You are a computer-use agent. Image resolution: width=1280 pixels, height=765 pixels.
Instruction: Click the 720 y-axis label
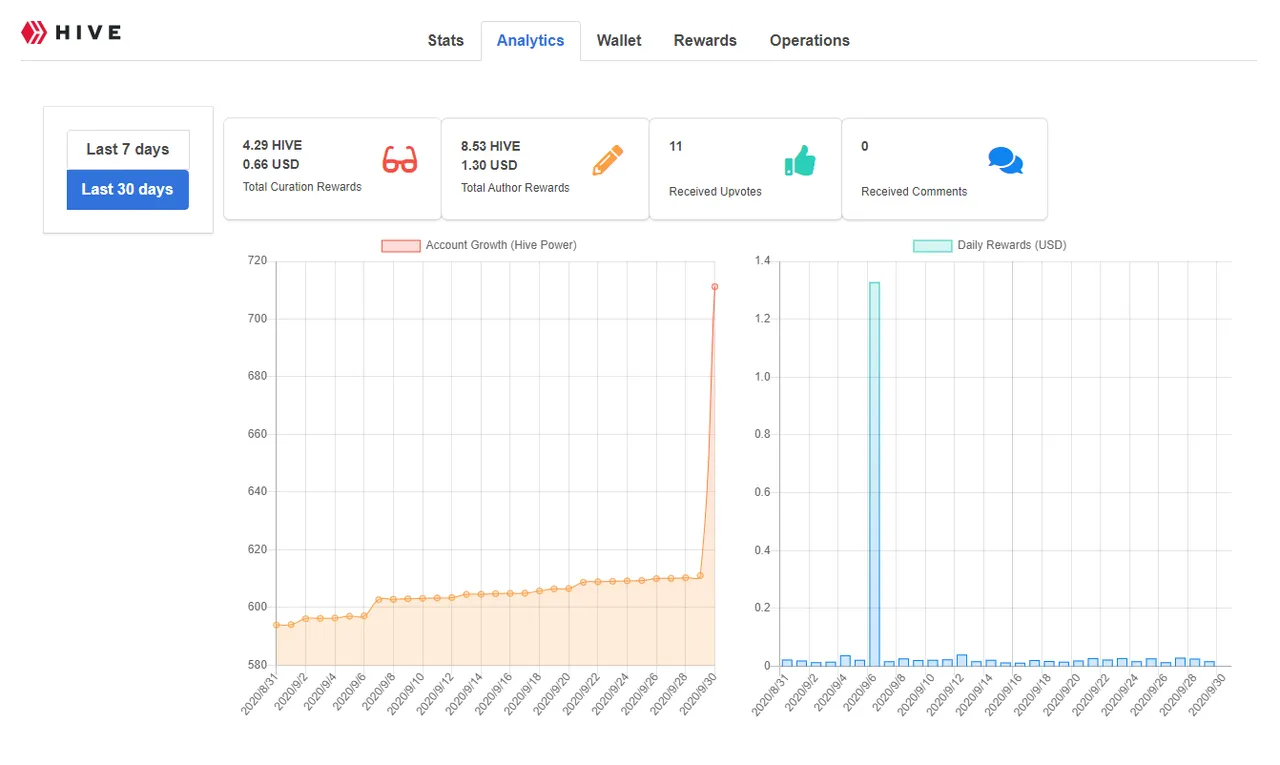(x=257, y=261)
